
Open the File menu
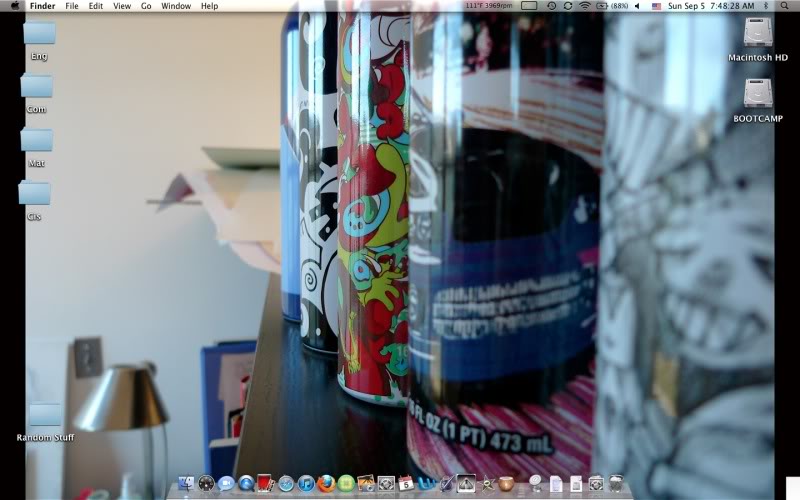(x=71, y=6)
